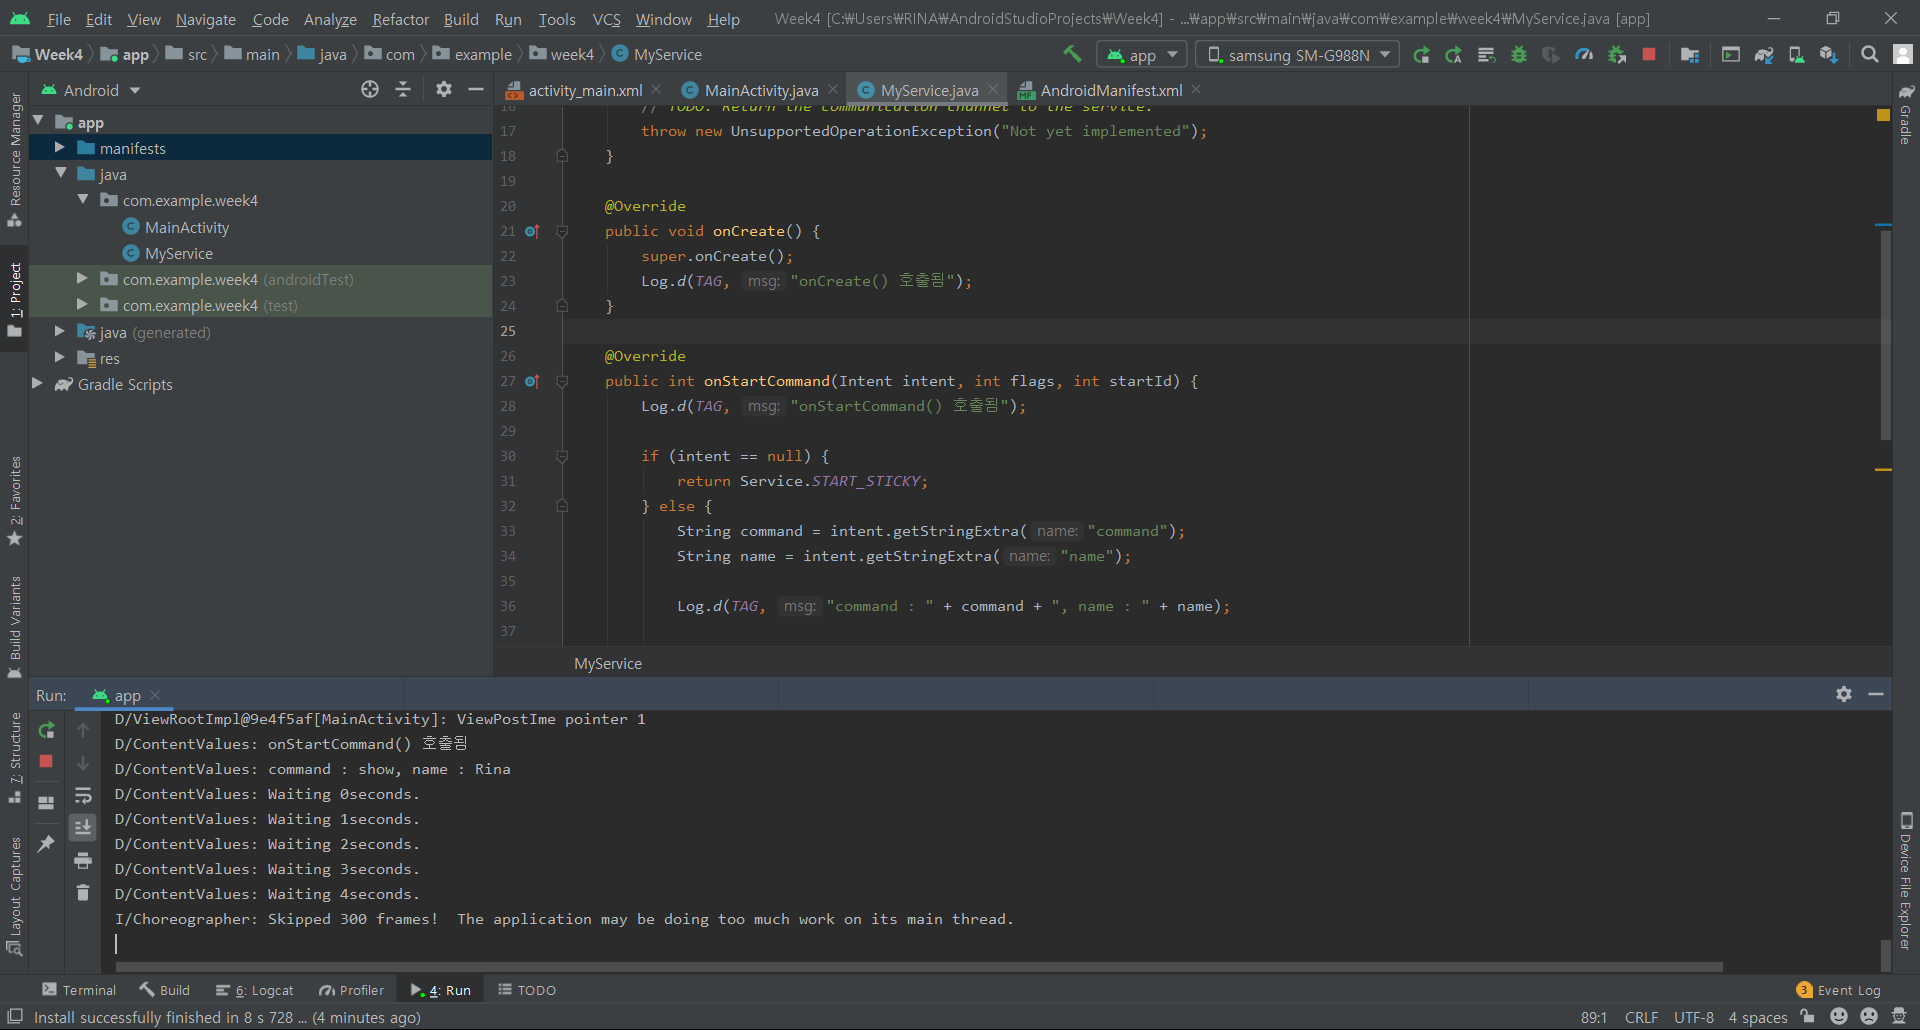Open Run panel settings gear
The width and height of the screenshot is (1920, 1030).
1844,694
